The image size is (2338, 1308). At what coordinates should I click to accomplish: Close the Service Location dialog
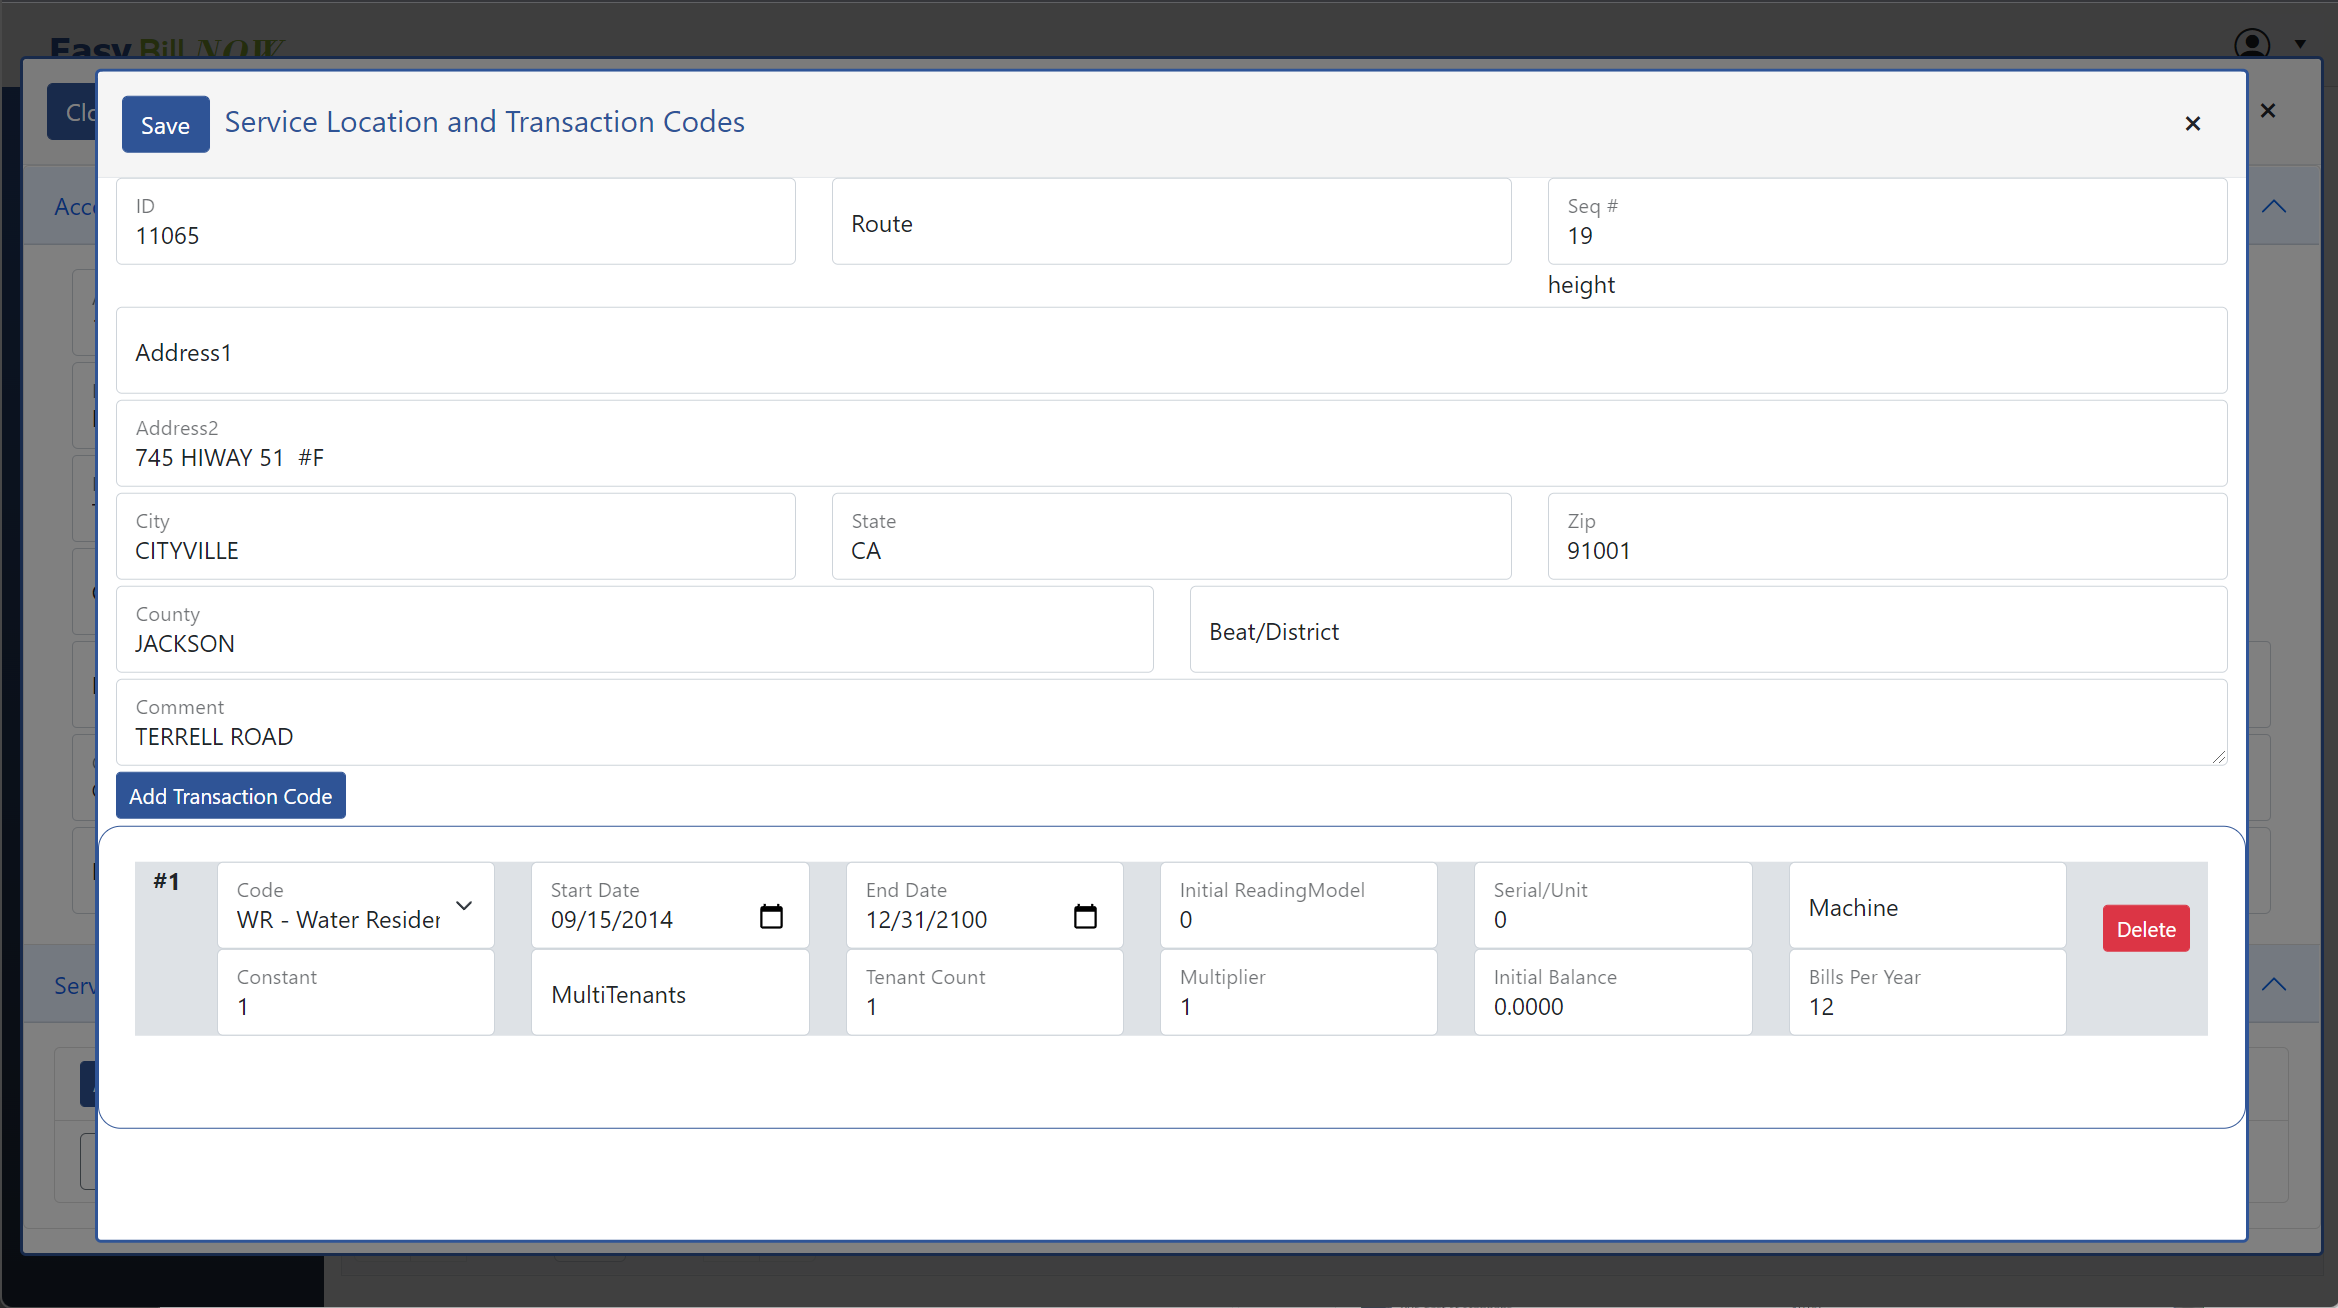tap(2192, 123)
